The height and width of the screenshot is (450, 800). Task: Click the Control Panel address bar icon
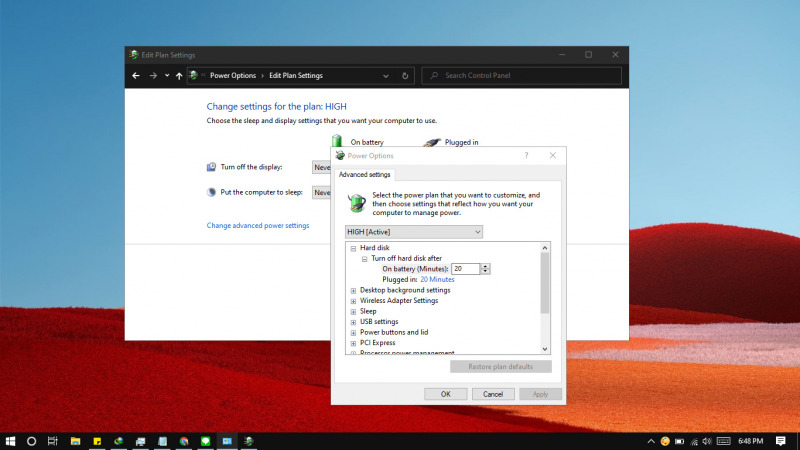pos(193,76)
